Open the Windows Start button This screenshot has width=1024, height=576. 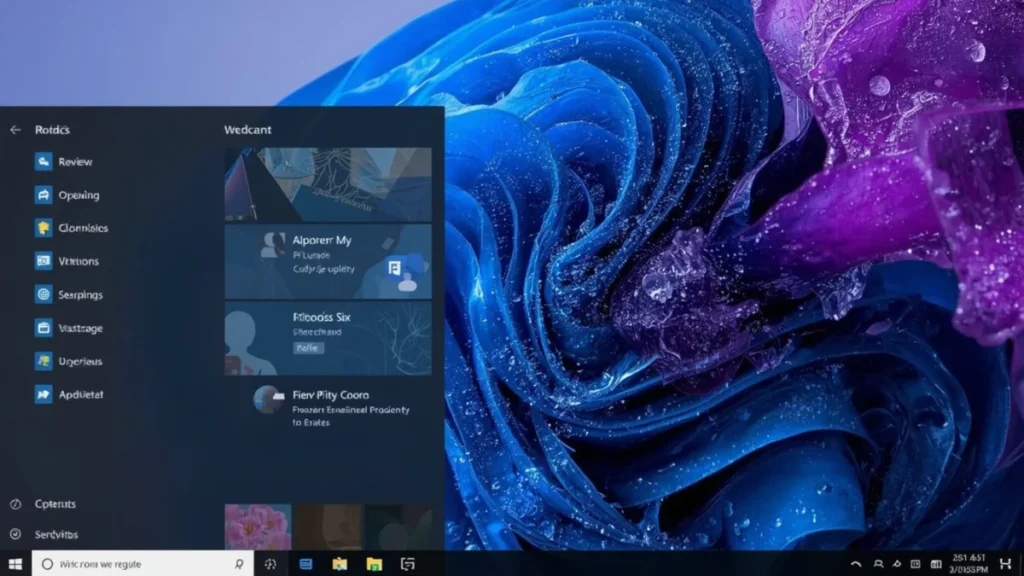(16, 564)
